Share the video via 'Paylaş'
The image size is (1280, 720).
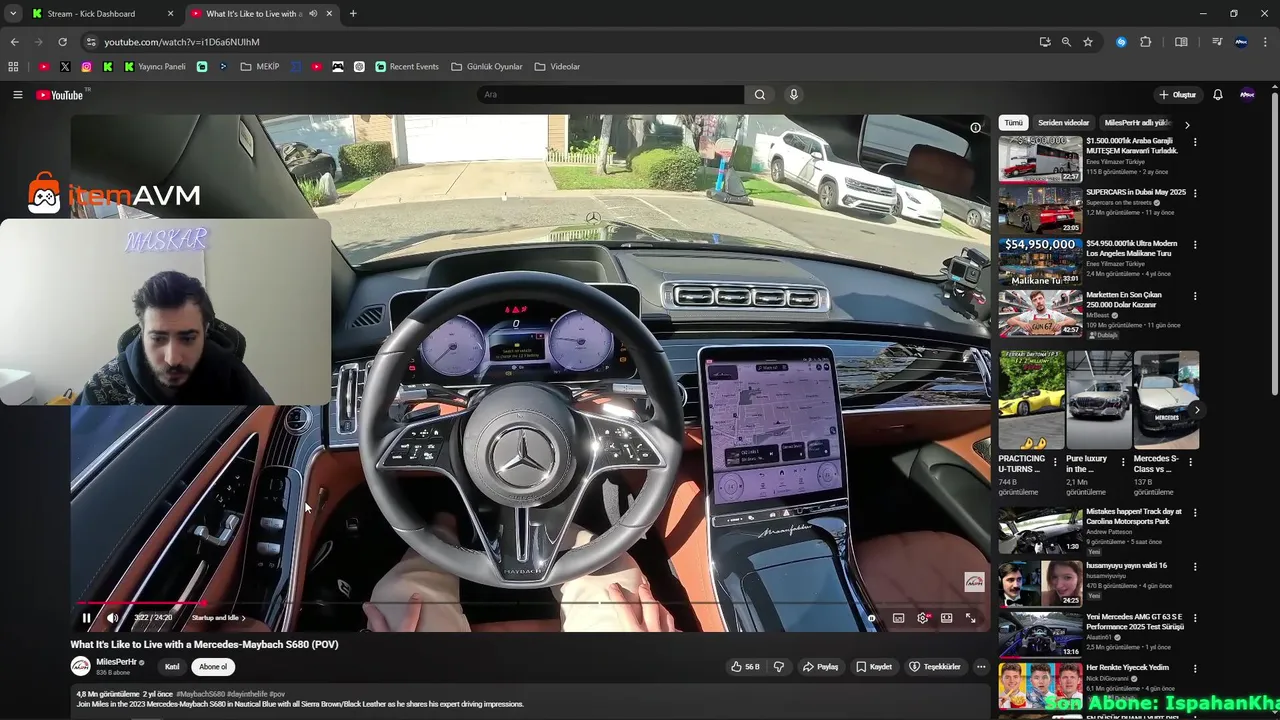(819, 667)
